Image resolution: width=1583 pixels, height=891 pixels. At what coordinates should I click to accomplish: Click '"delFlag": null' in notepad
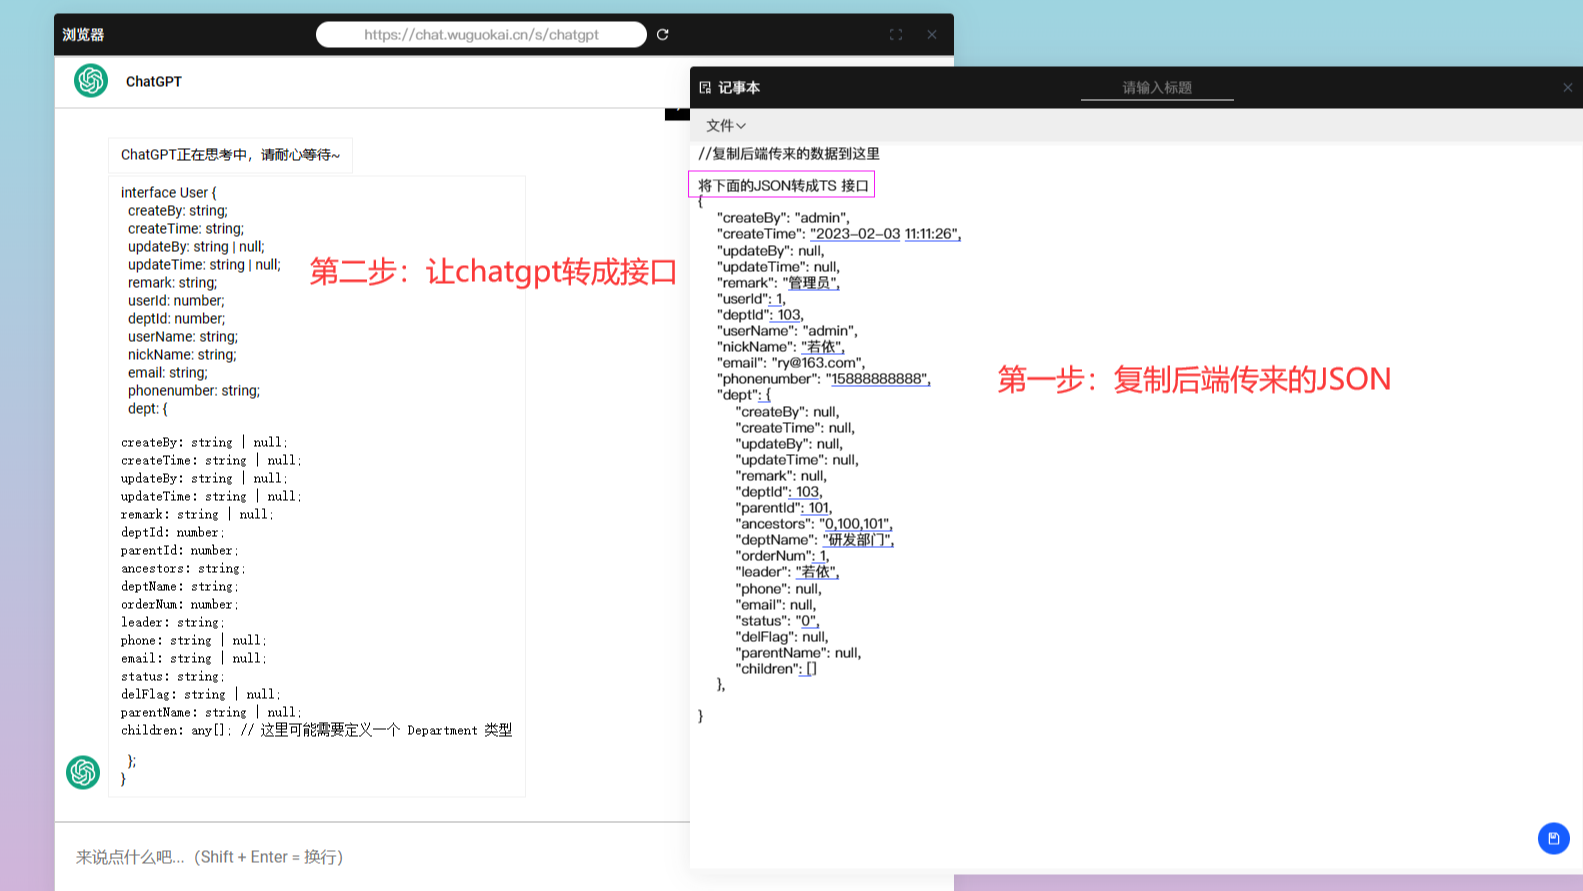(782, 636)
